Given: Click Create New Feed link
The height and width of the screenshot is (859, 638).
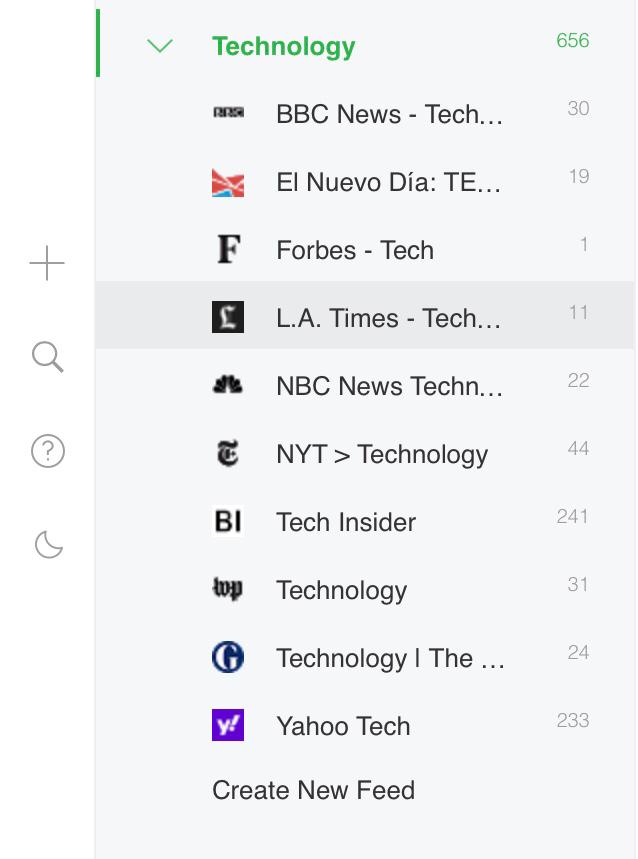Looking at the screenshot, I should [313, 790].
